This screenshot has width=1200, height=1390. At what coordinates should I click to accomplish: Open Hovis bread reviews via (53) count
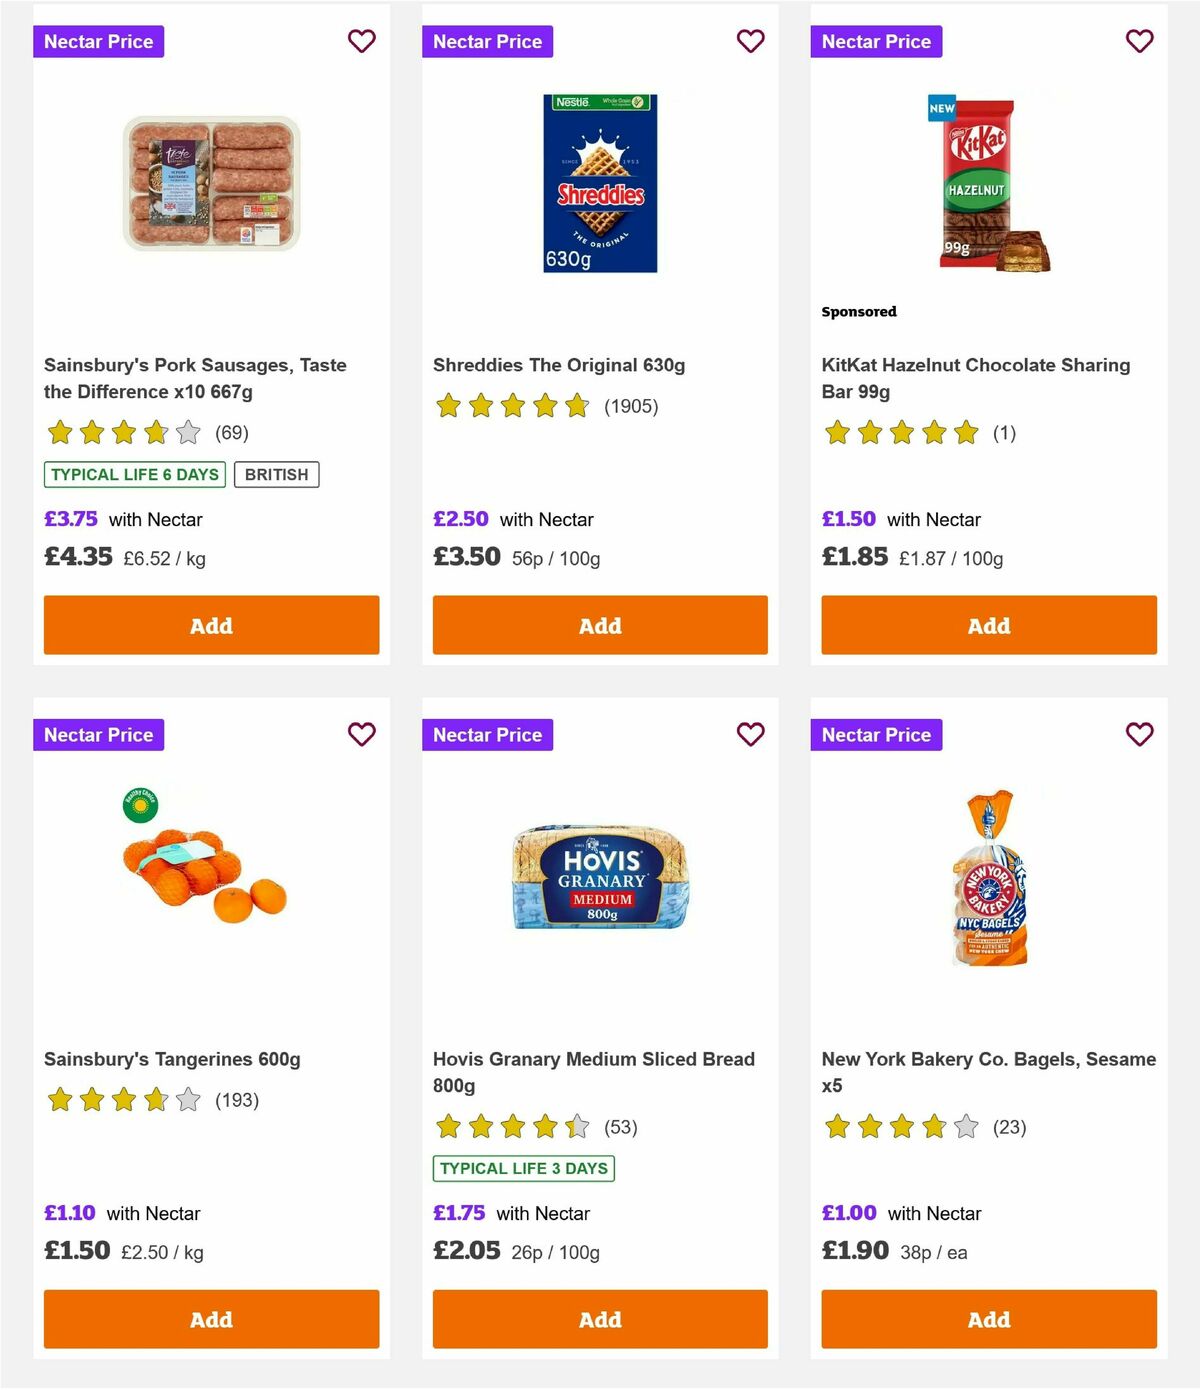620,1126
